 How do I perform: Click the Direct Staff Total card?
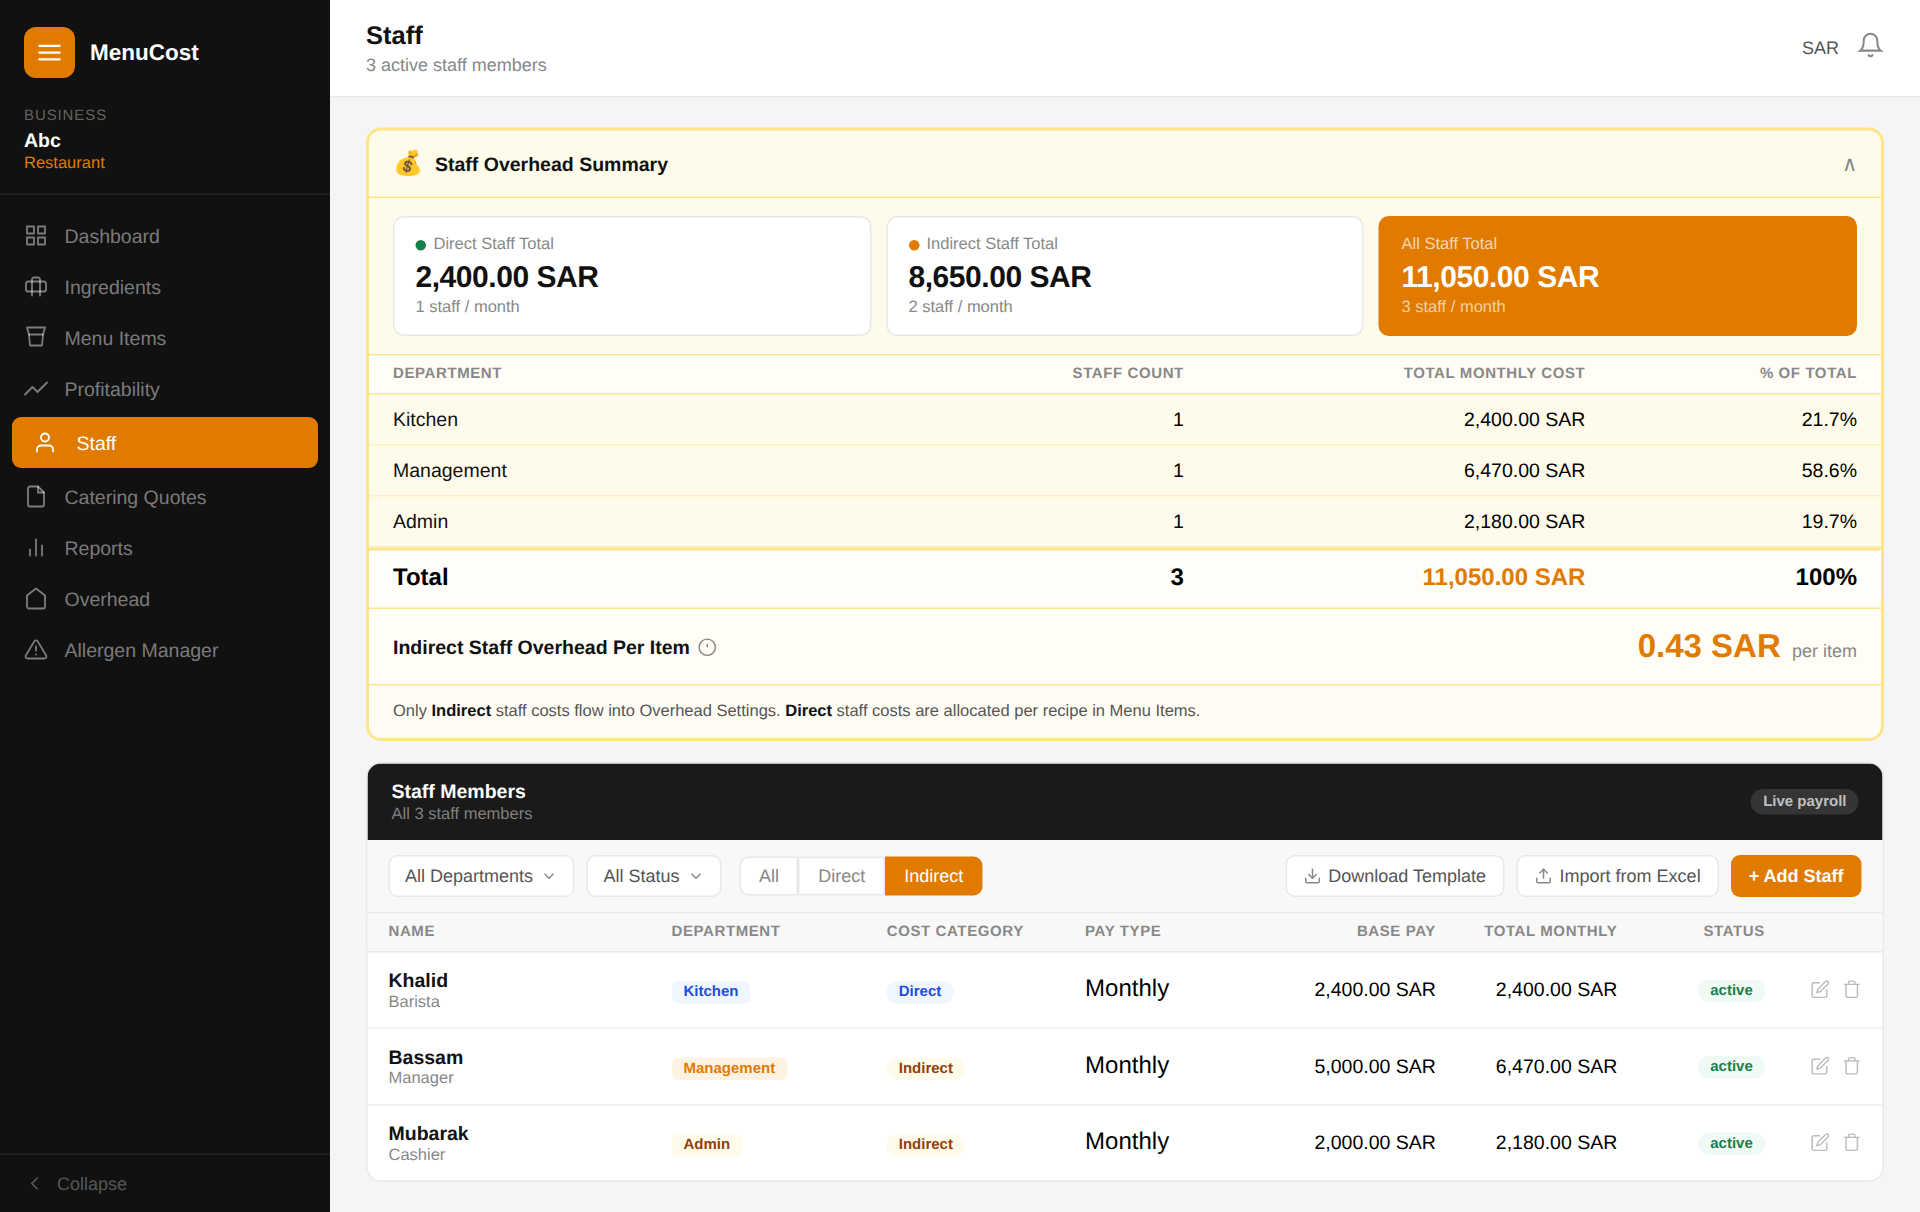coord(632,276)
